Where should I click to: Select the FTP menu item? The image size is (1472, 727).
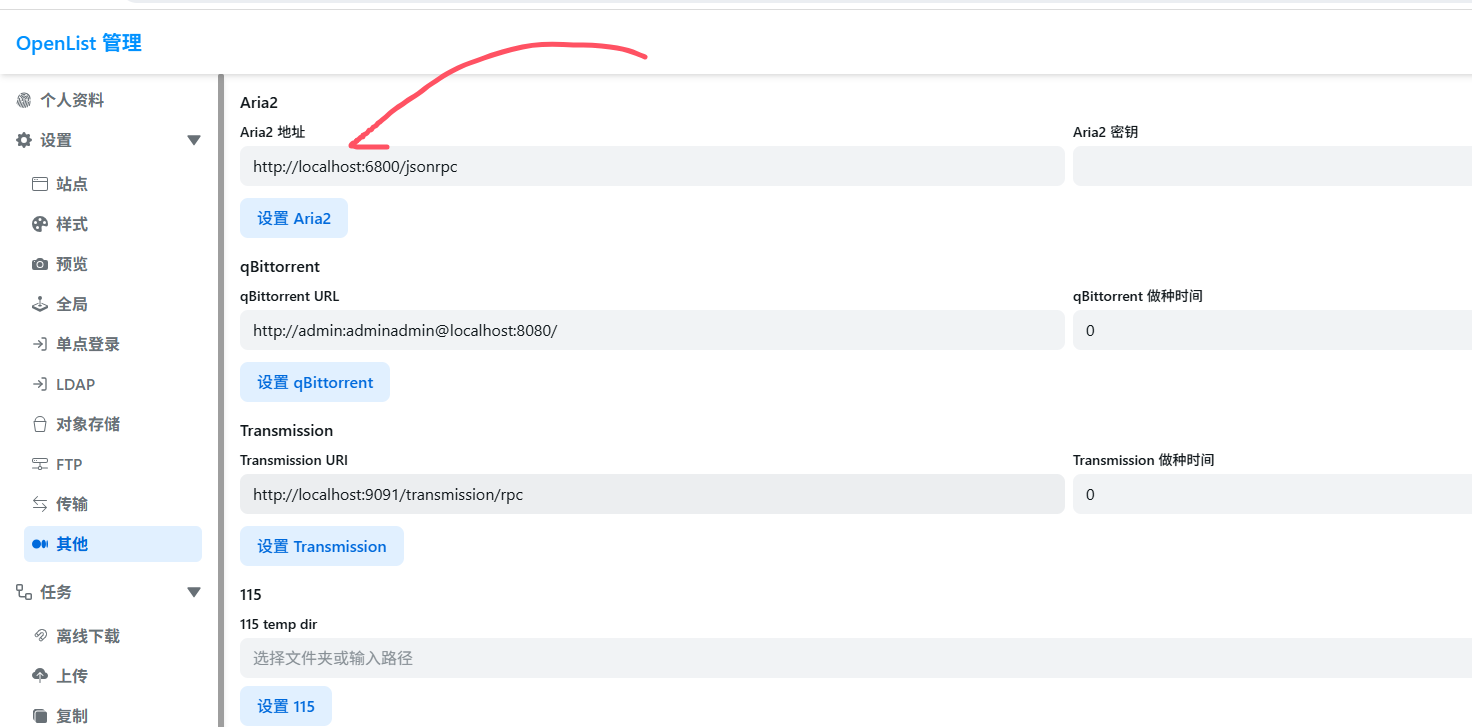69,464
